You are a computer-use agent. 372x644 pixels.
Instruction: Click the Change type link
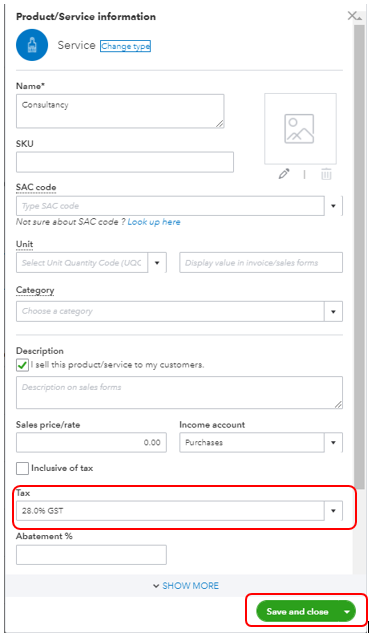125,46
